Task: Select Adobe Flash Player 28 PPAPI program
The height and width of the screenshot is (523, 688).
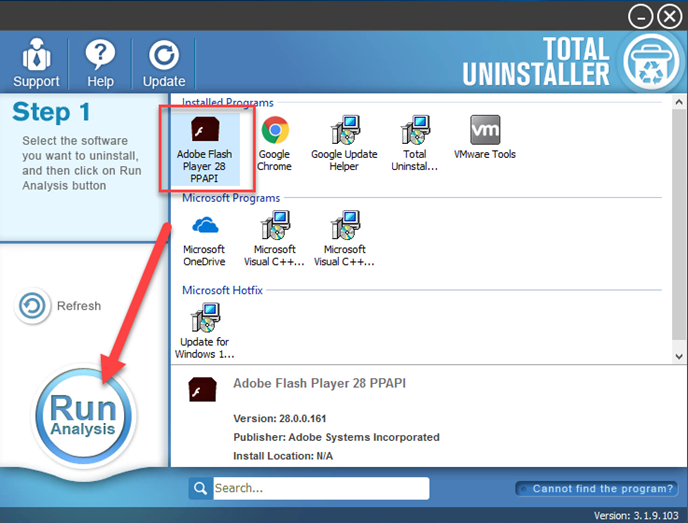Action: (x=204, y=149)
